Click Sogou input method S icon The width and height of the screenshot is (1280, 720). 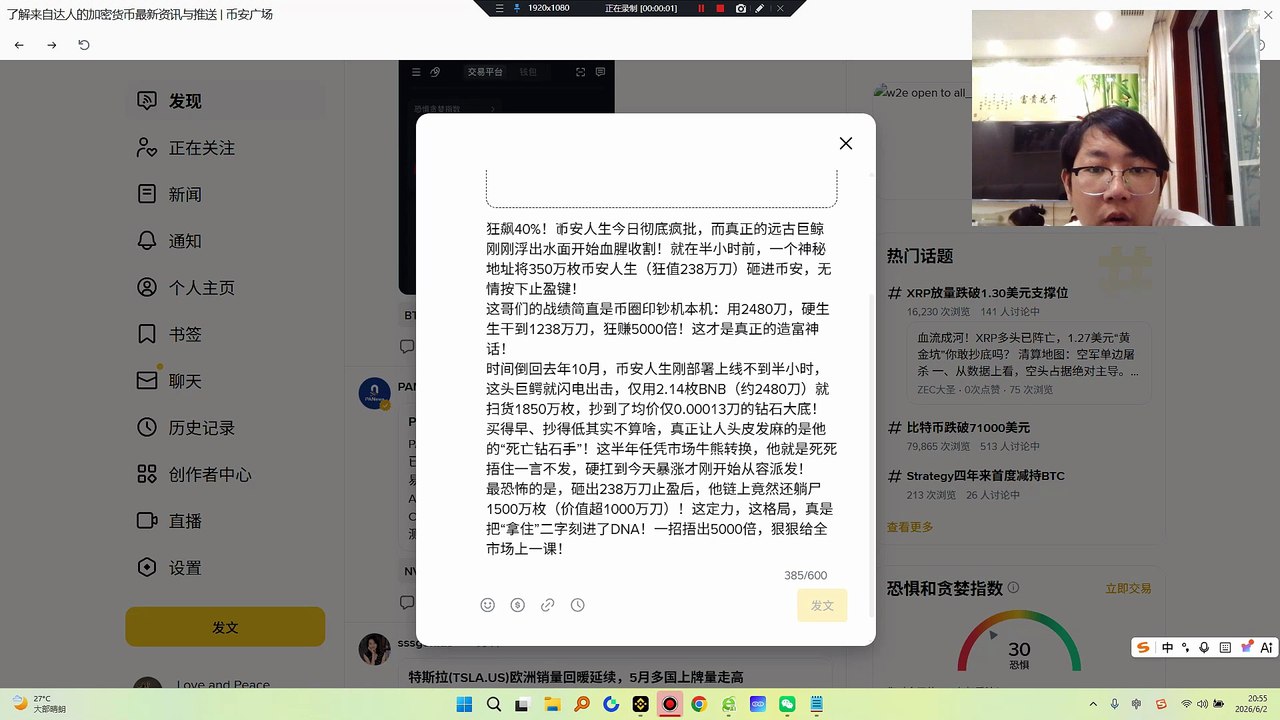(x=1144, y=648)
